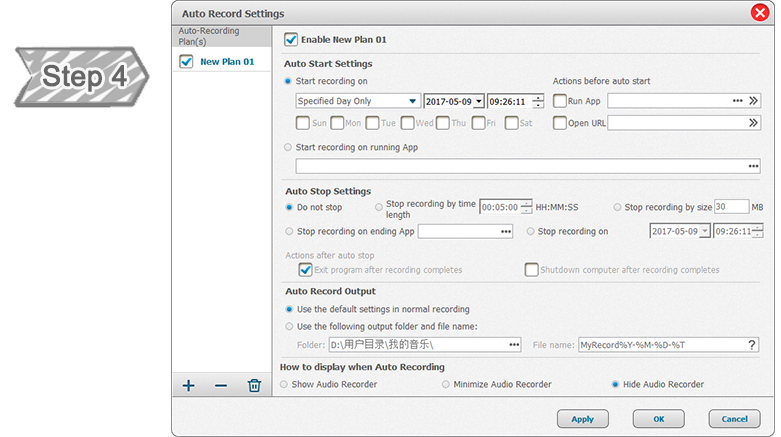
Task: Click the auto start time spinner arrows
Action: 539,101
